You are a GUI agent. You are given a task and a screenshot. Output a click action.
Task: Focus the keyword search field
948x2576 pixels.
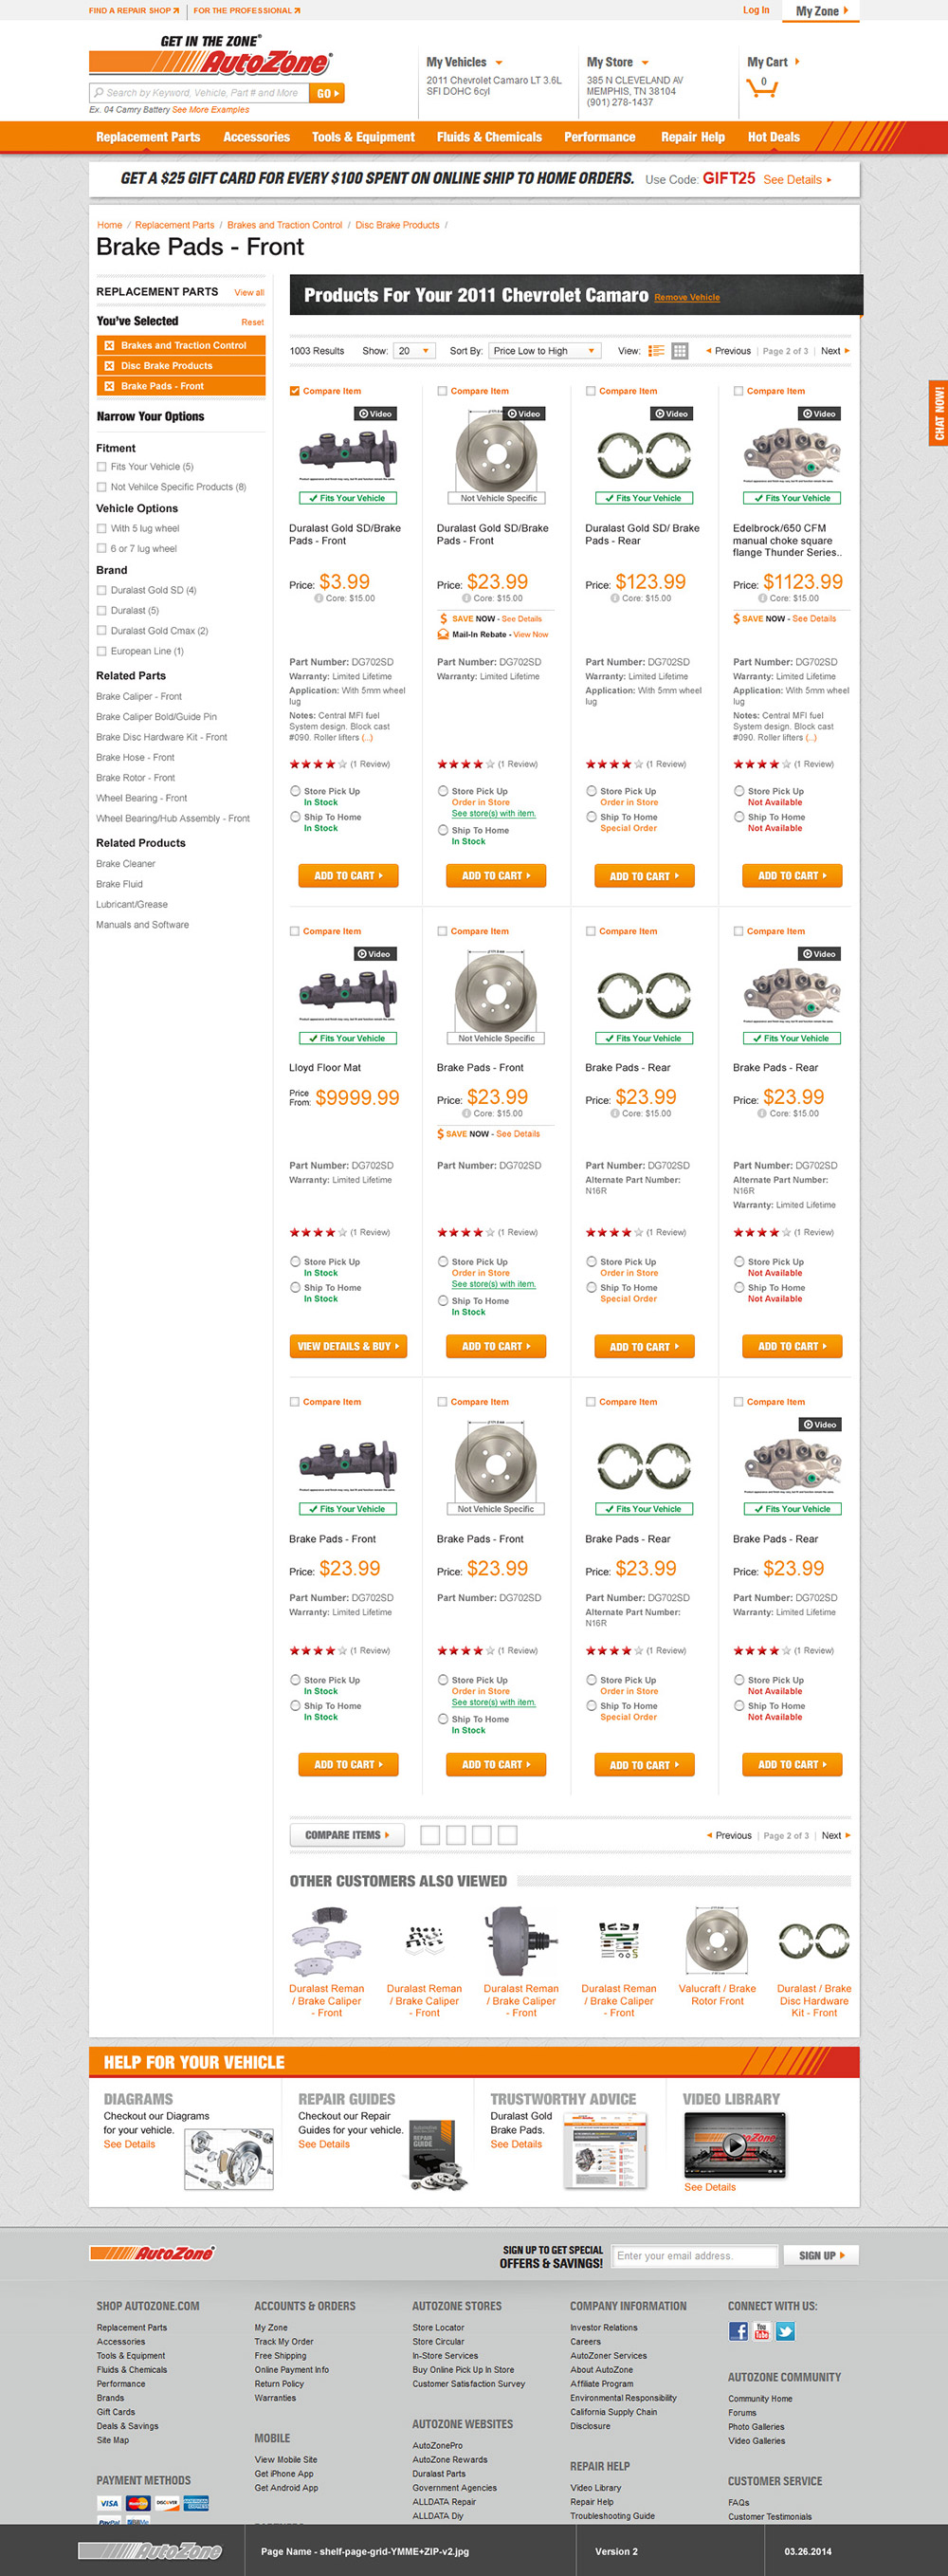pos(198,93)
